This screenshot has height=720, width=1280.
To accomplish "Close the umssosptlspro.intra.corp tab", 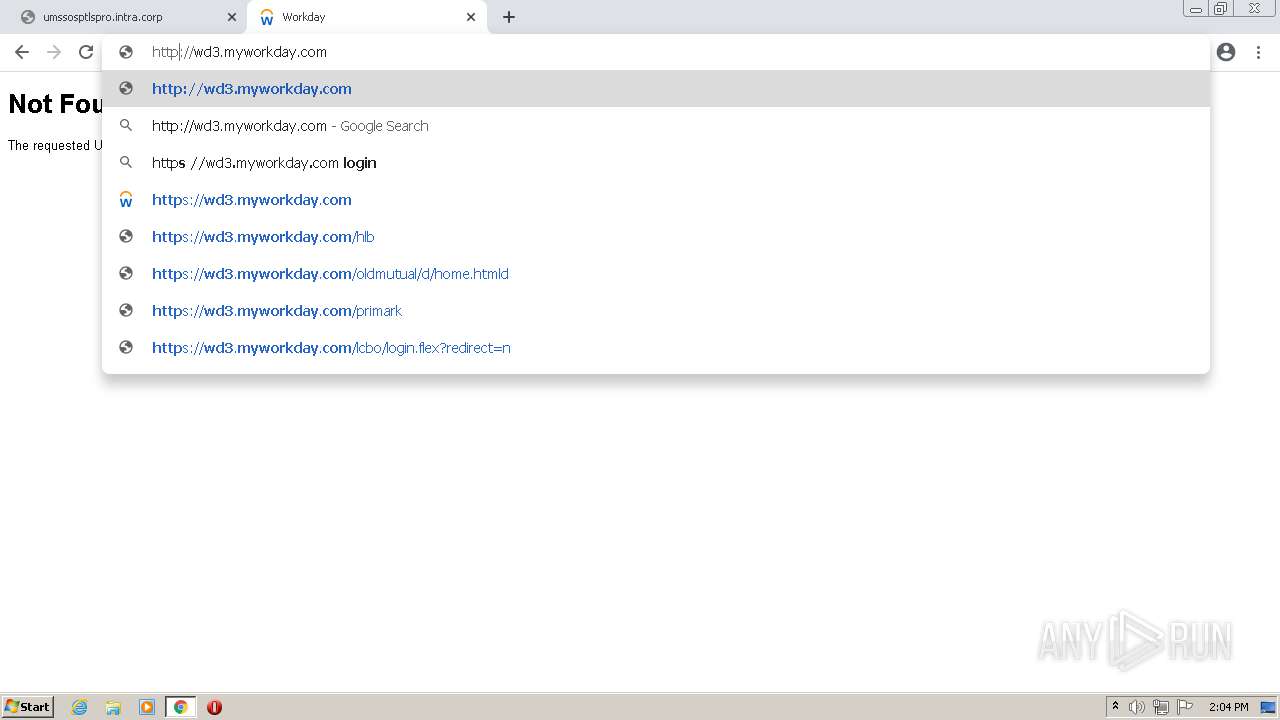I will 232,17.
